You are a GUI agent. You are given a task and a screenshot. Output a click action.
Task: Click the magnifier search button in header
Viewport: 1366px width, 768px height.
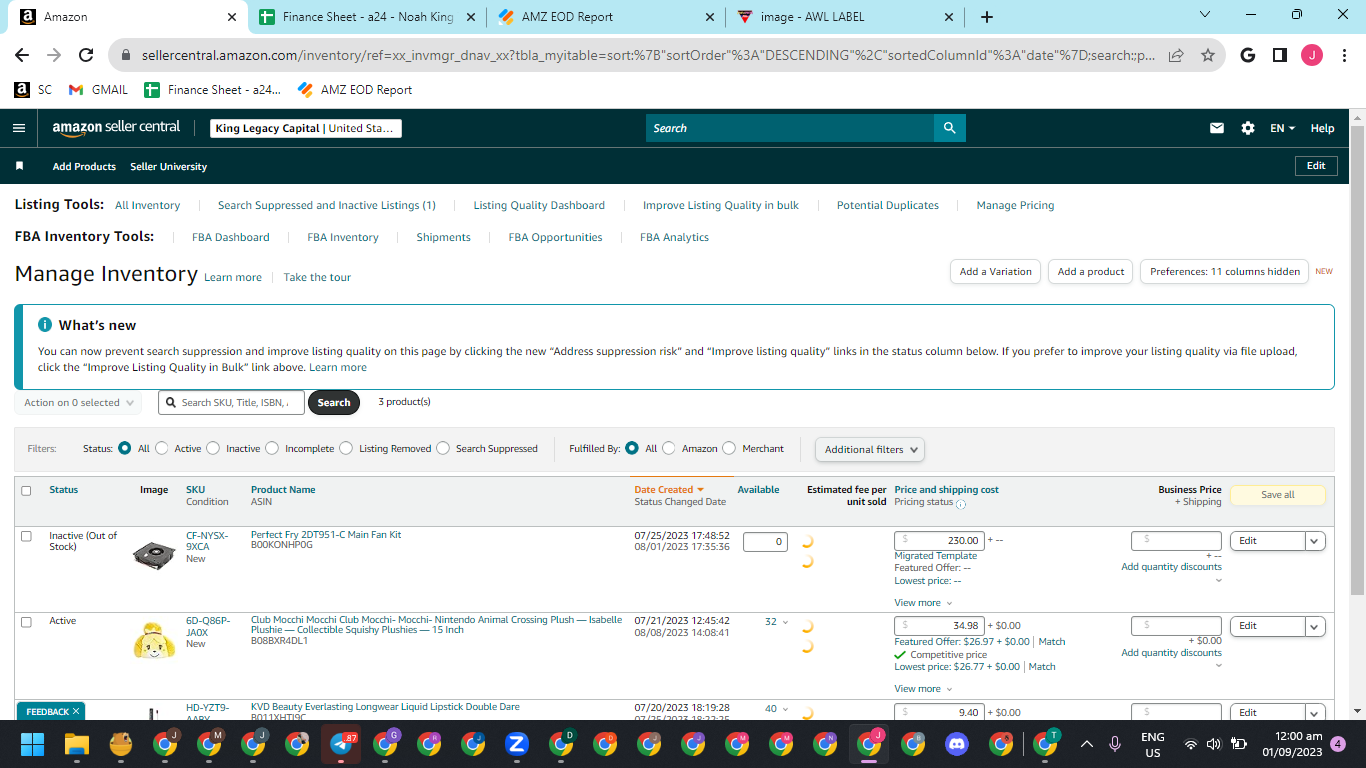coord(949,128)
